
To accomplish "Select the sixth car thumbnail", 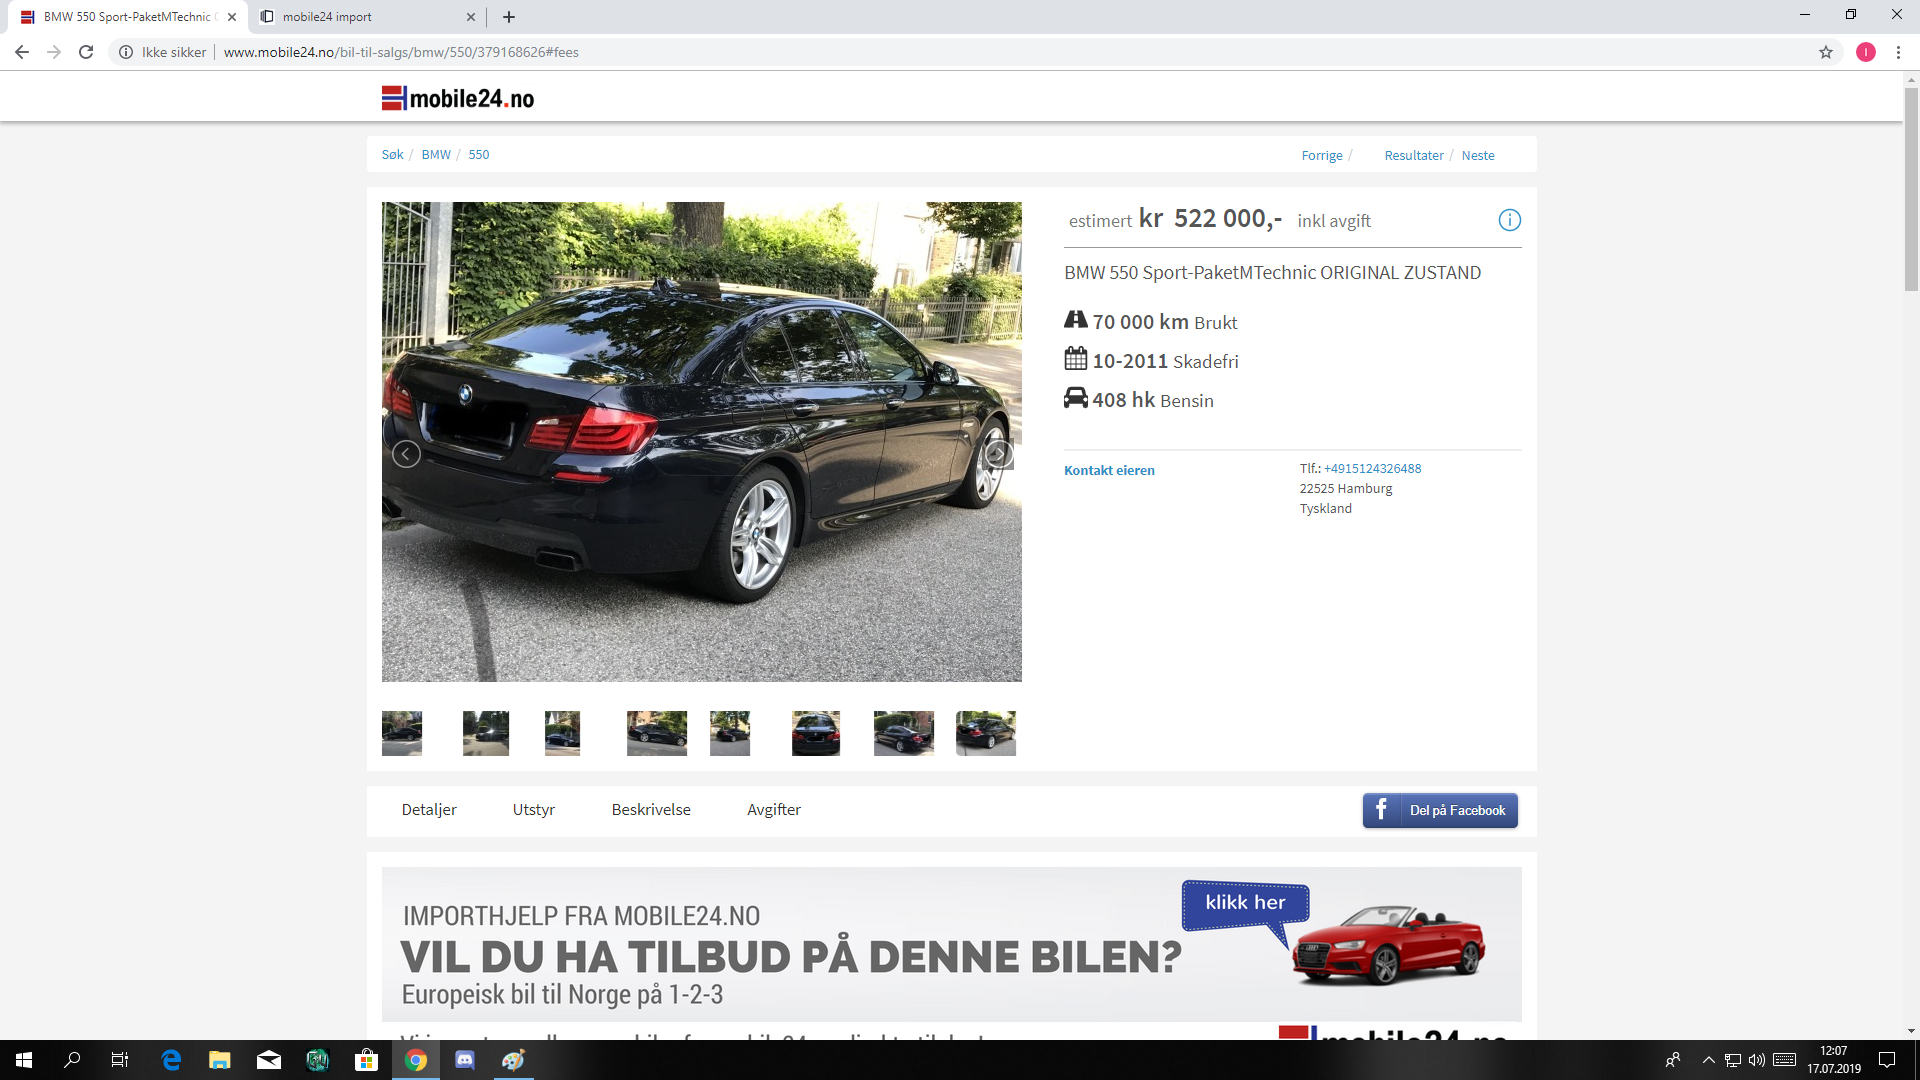I will click(816, 733).
